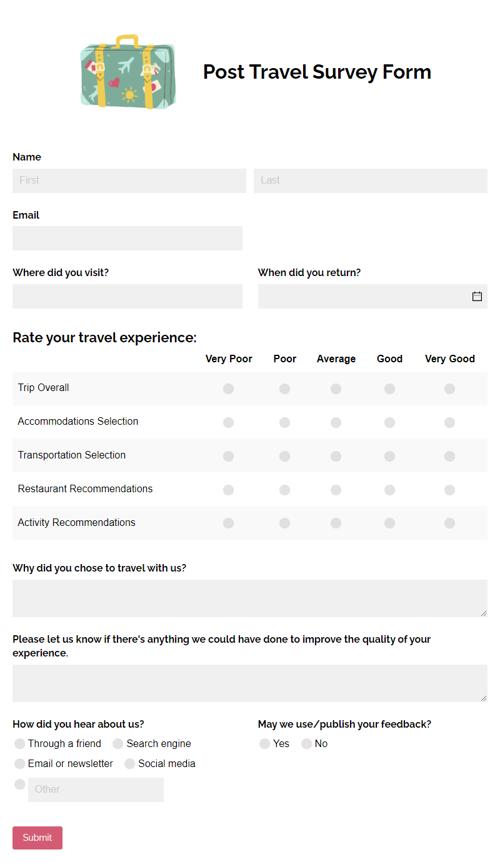
Task: Rate Transportation Selection as Average
Action: [336, 456]
